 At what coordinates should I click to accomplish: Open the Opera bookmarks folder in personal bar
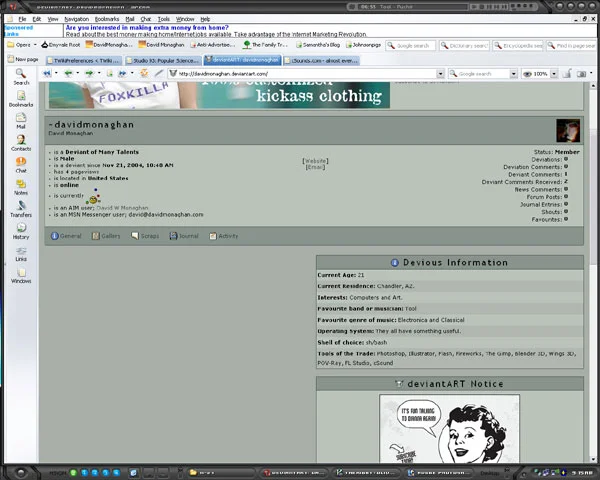pos(22,45)
